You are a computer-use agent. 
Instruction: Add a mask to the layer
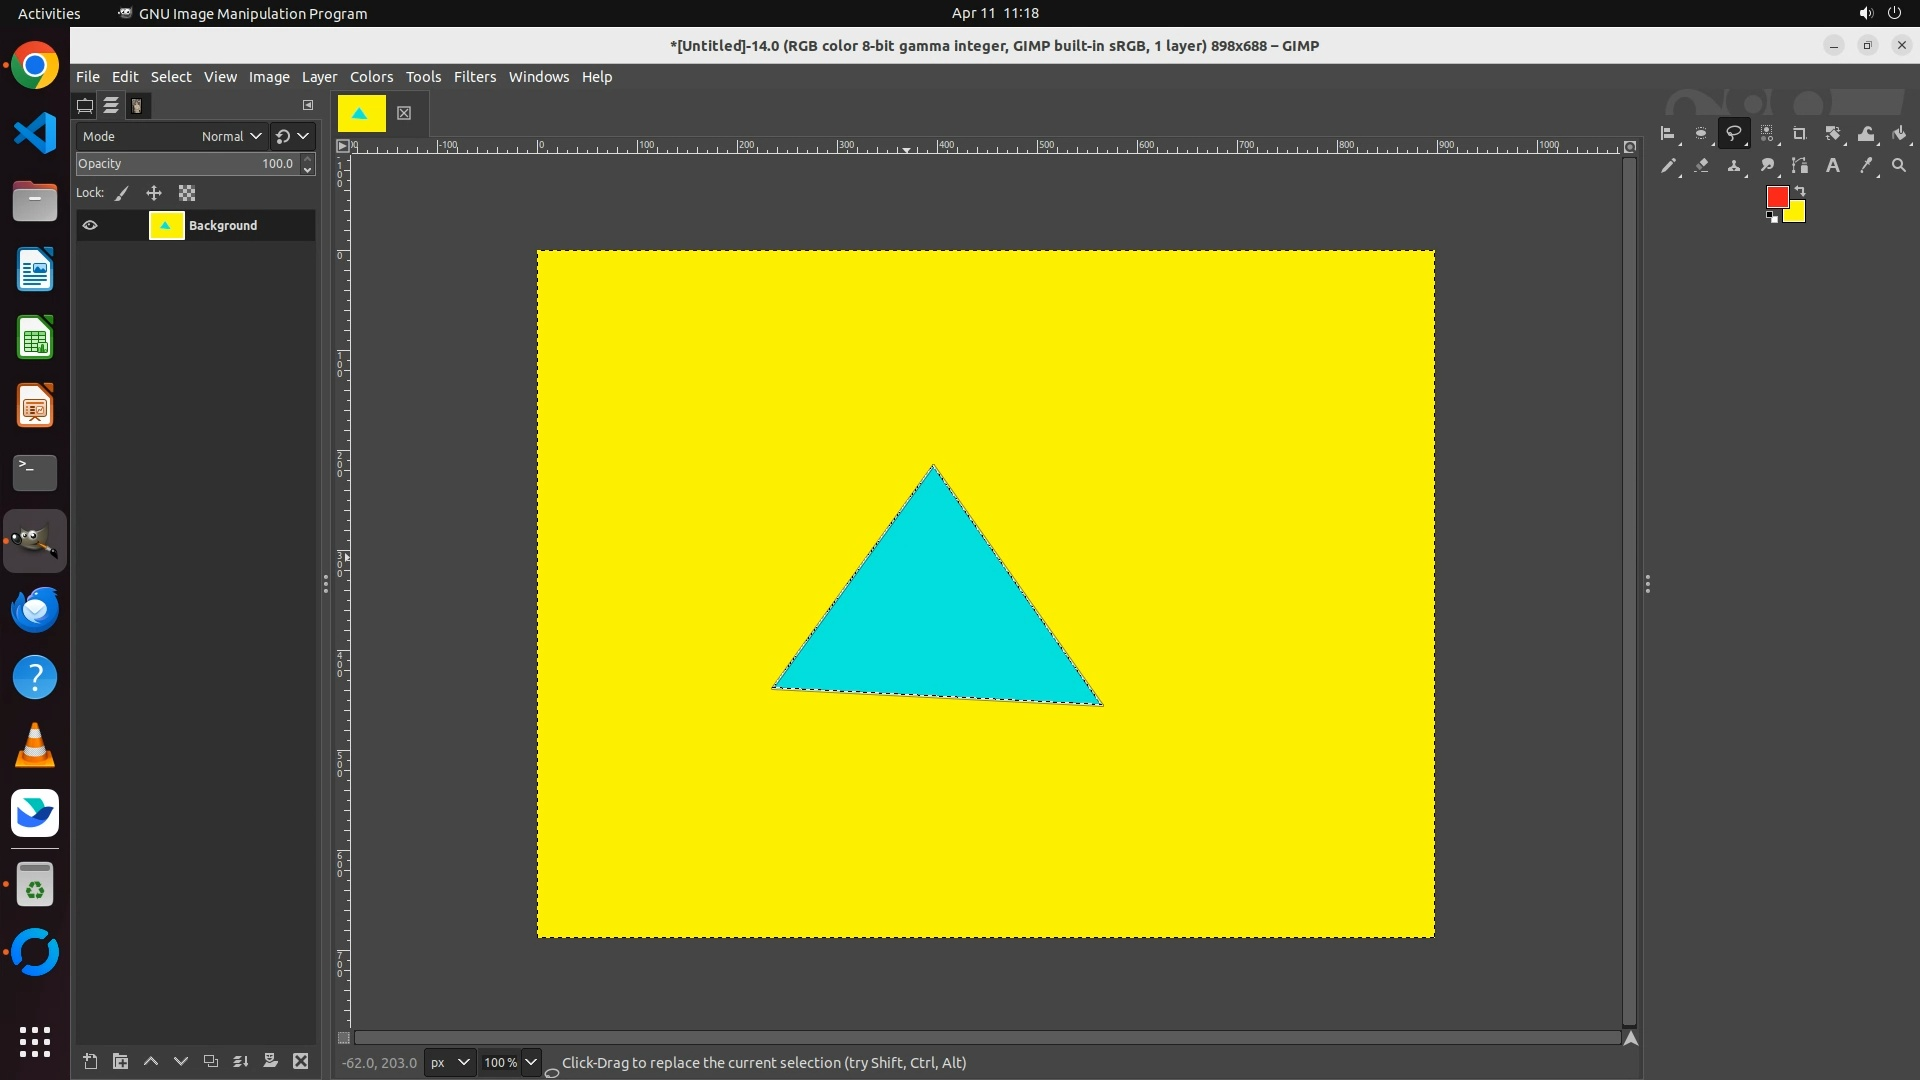pyautogui.click(x=270, y=1062)
